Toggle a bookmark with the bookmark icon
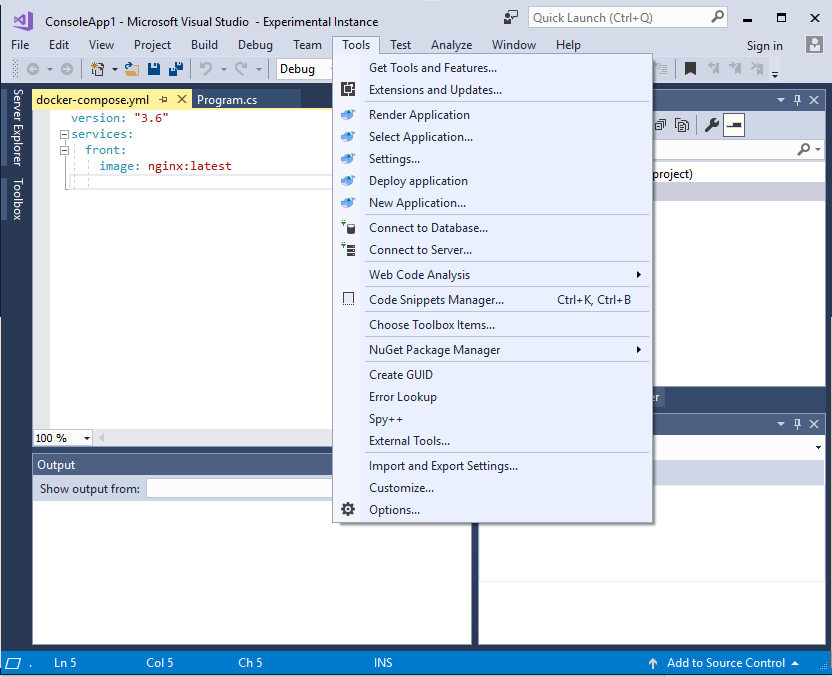This screenshot has height=677, width=832. tap(690, 68)
